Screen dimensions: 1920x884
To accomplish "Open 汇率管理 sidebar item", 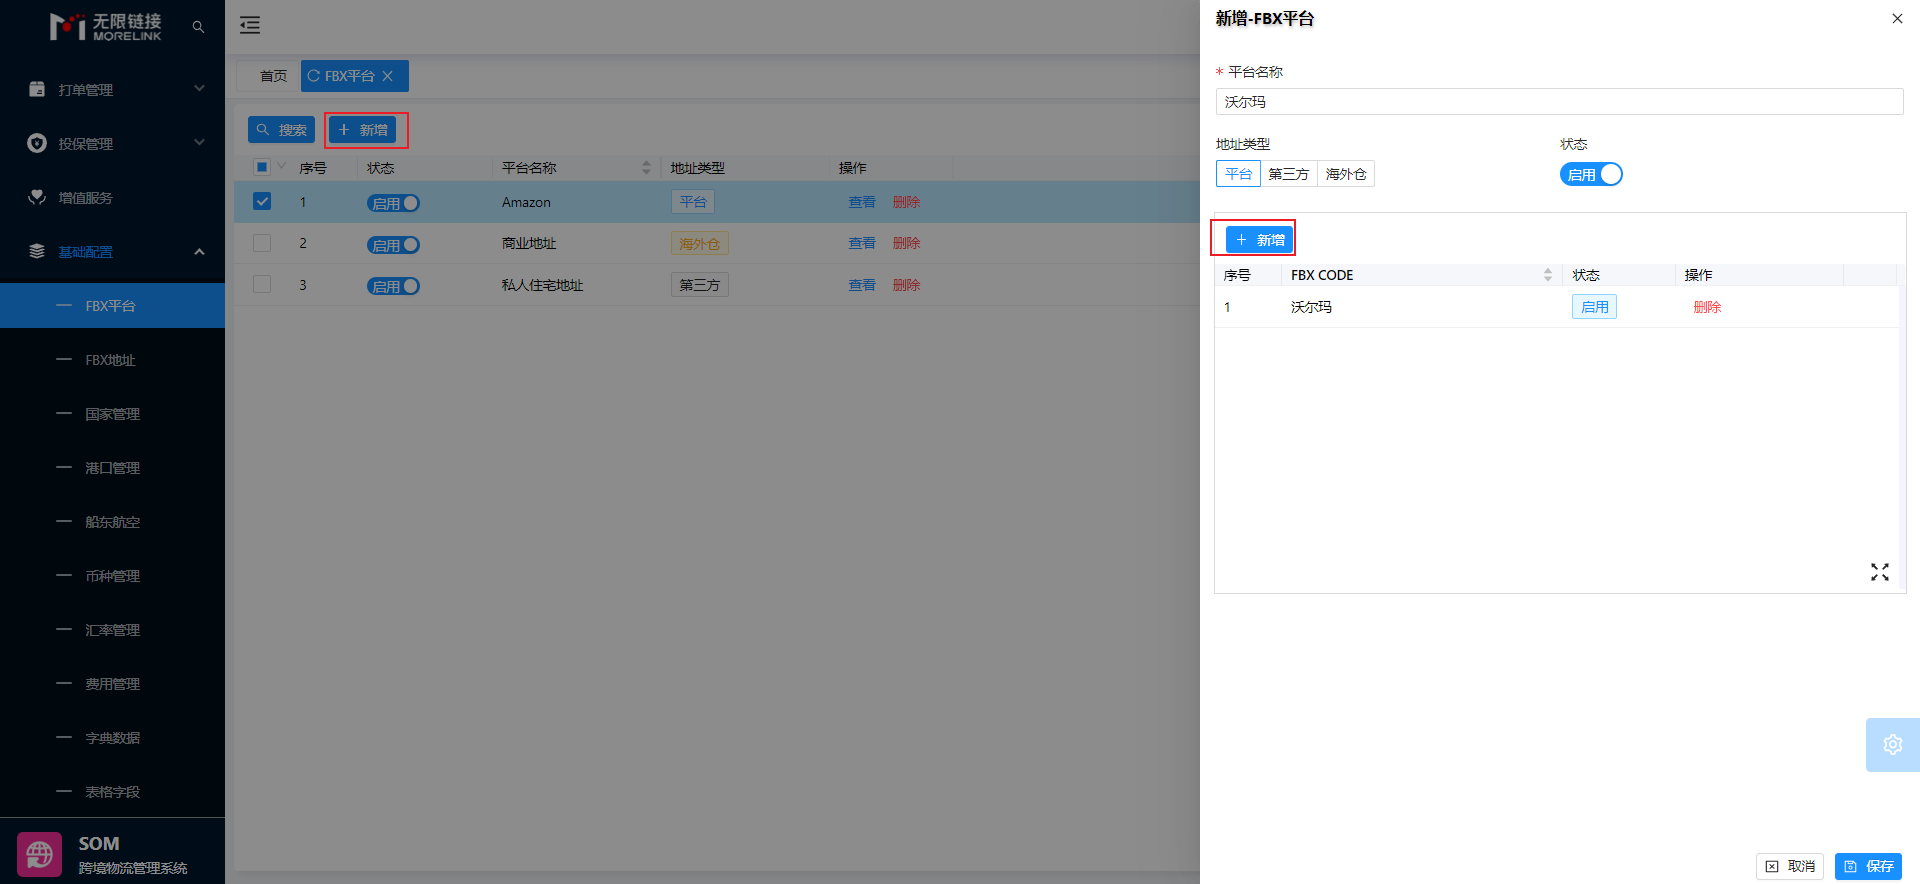I will [112, 629].
